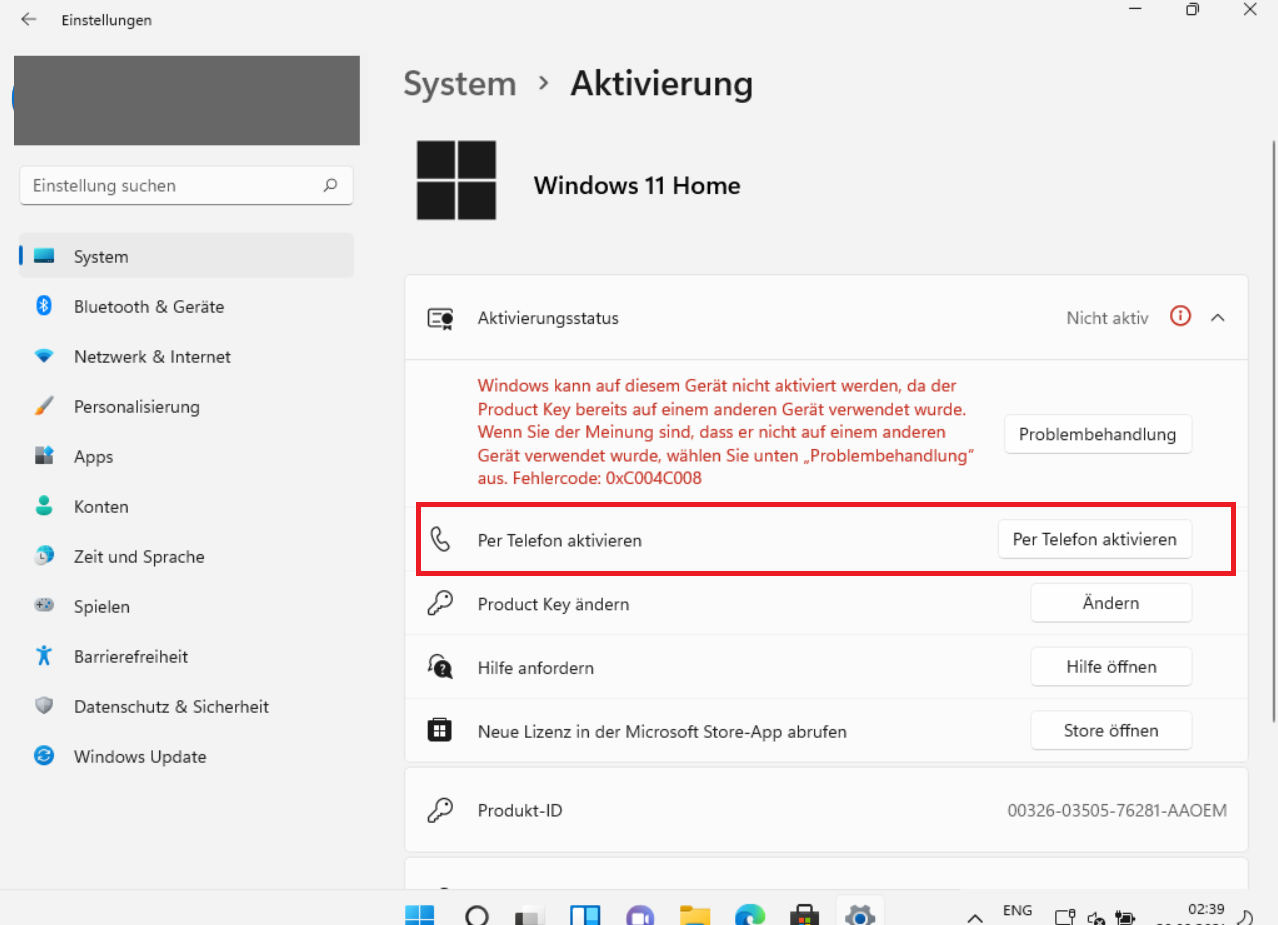Collapse the Aktivierungsstatus section

[x=1217, y=318]
